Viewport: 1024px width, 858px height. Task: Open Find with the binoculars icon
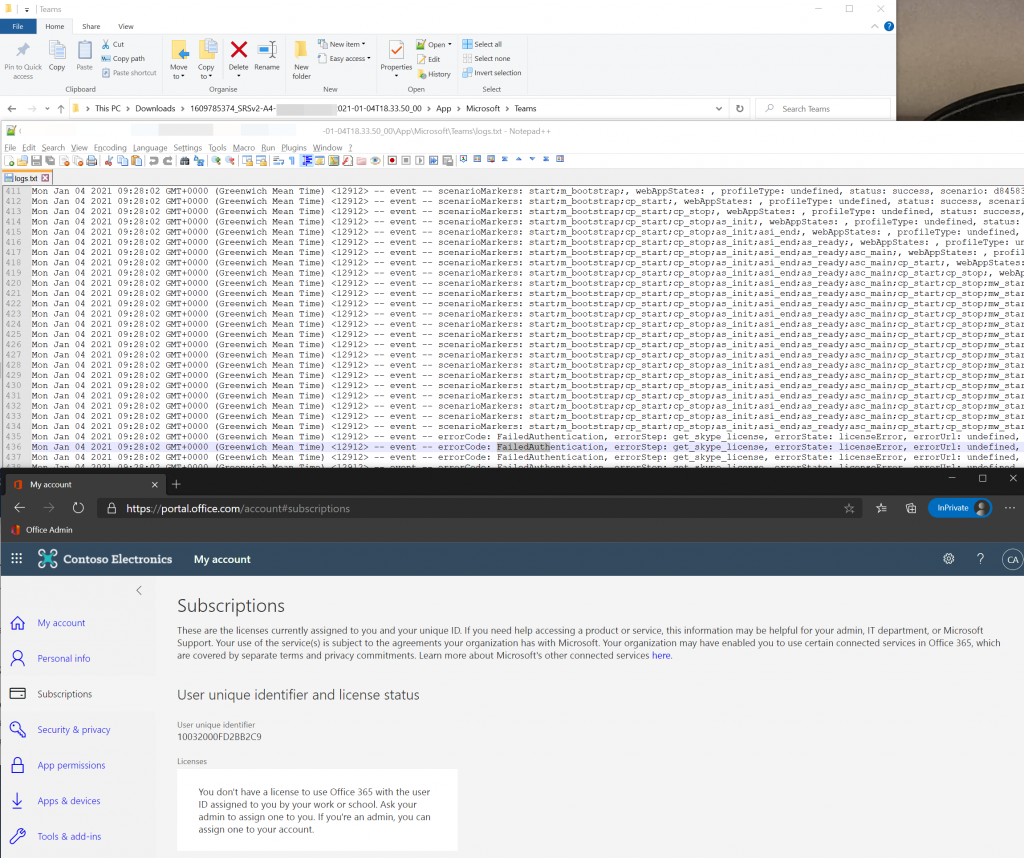tap(184, 161)
